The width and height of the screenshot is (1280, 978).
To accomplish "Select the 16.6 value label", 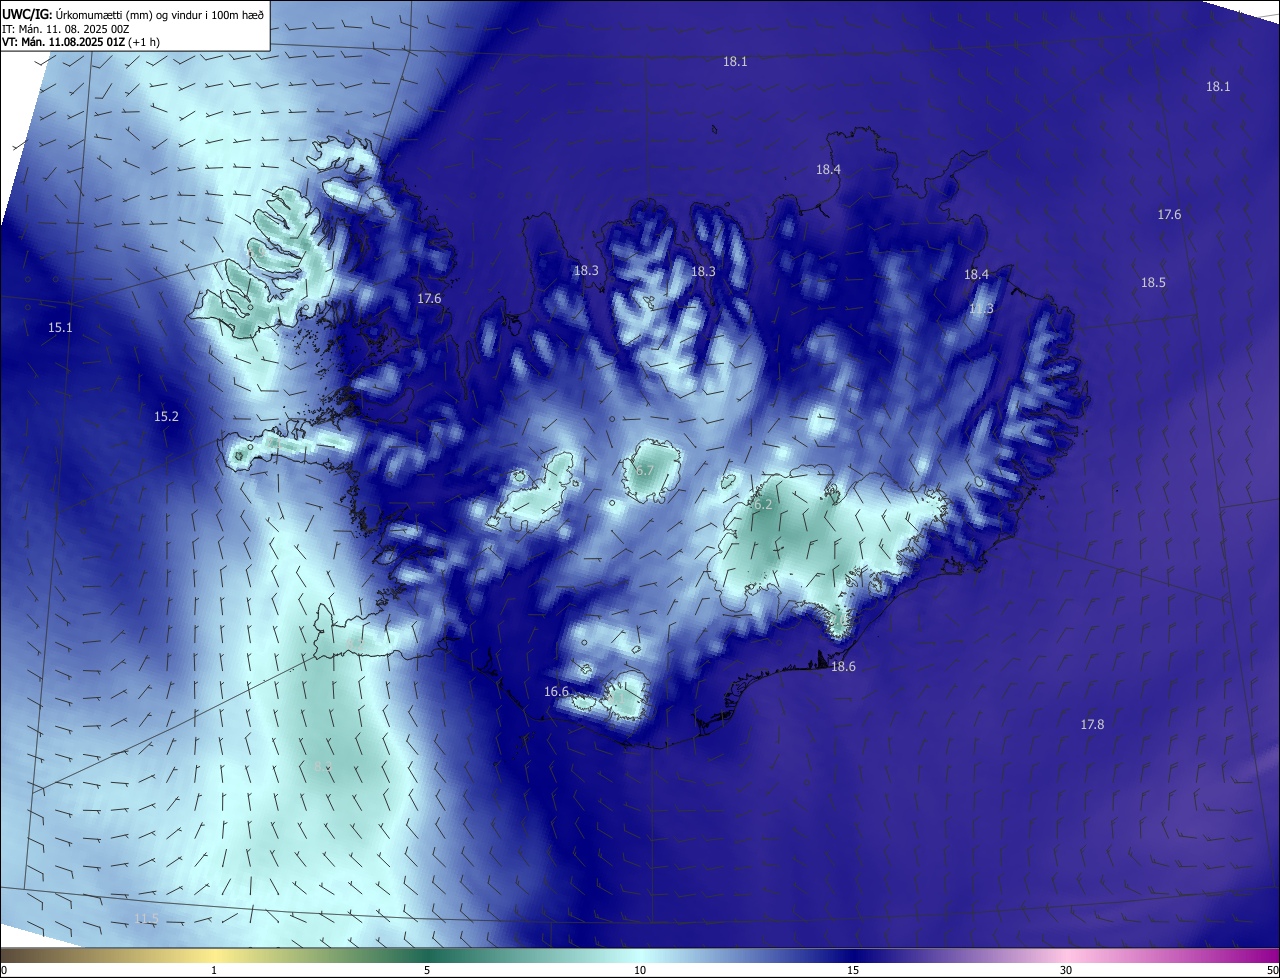I will [556, 692].
